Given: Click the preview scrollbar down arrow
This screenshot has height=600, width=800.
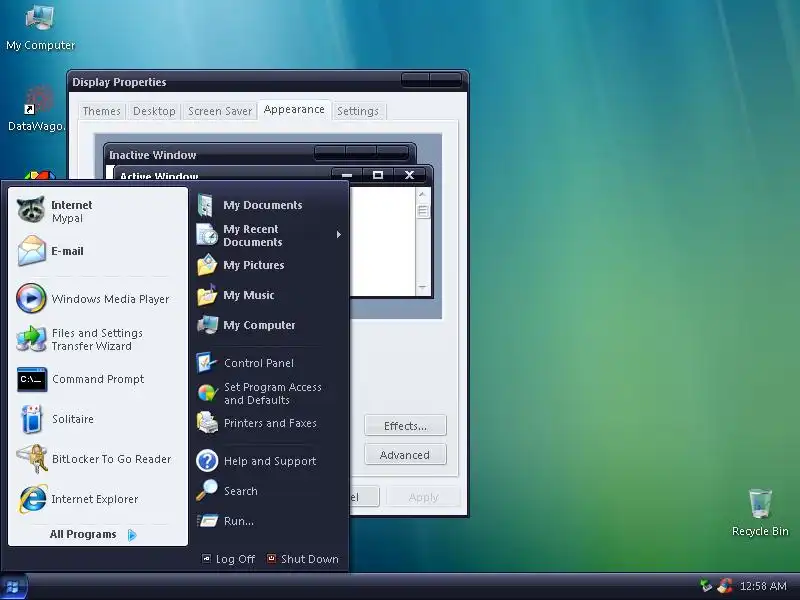Looking at the screenshot, I should [x=422, y=287].
